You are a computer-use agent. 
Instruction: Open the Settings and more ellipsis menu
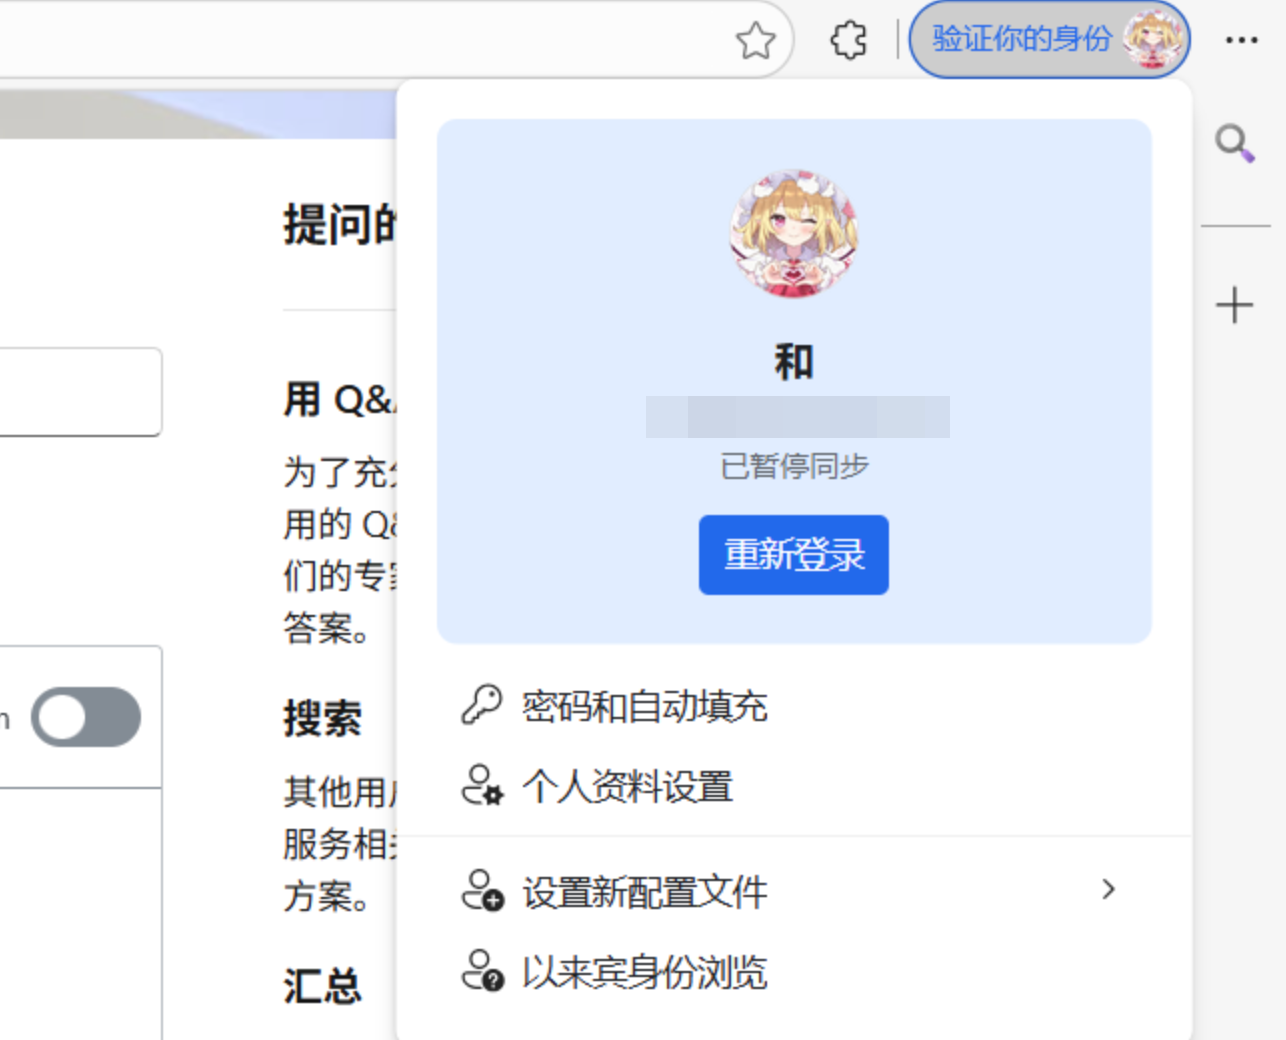tap(1241, 41)
